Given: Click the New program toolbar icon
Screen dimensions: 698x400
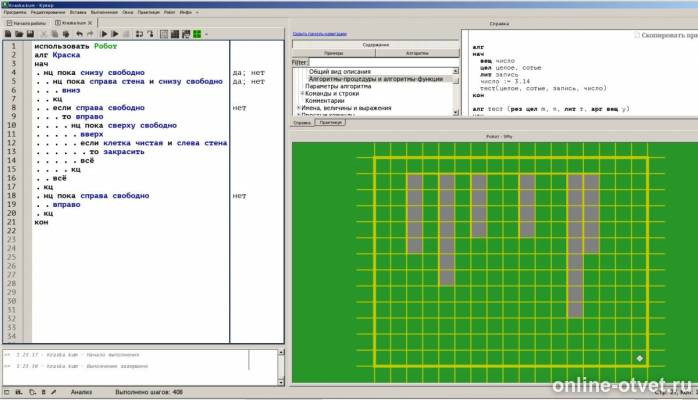Looking at the screenshot, I should point(8,34).
